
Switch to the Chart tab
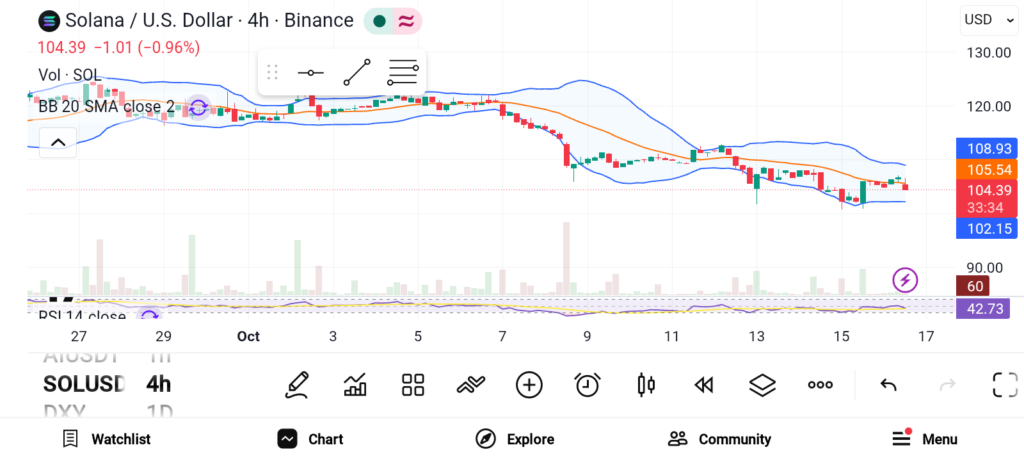pos(310,439)
